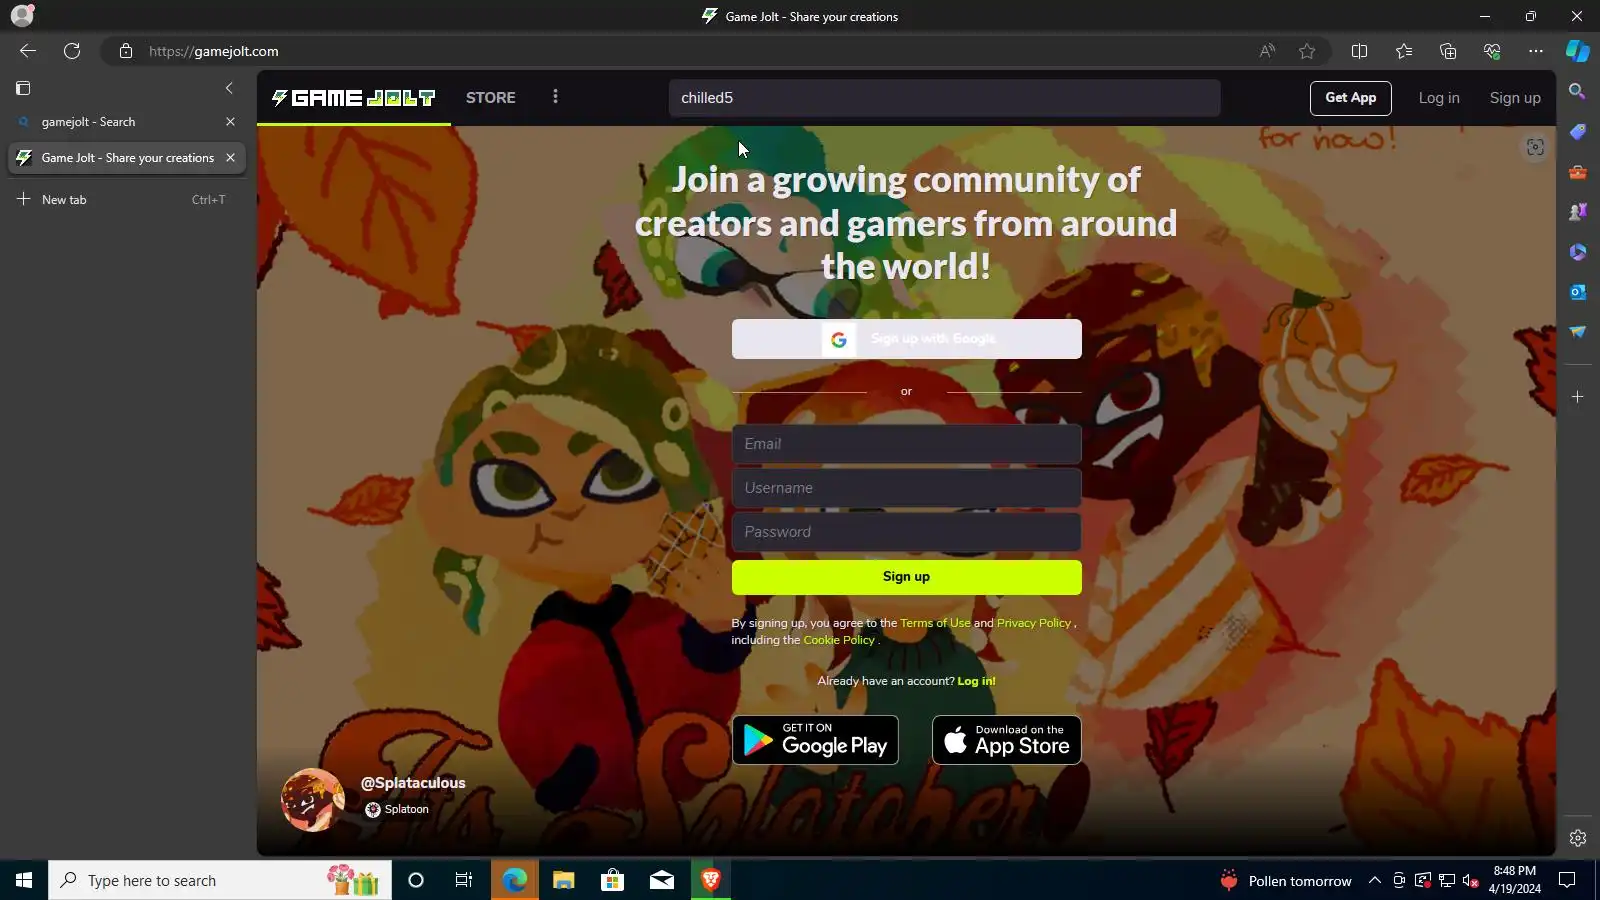Open the Copilot icon
The width and height of the screenshot is (1600, 900).
point(1578,51)
